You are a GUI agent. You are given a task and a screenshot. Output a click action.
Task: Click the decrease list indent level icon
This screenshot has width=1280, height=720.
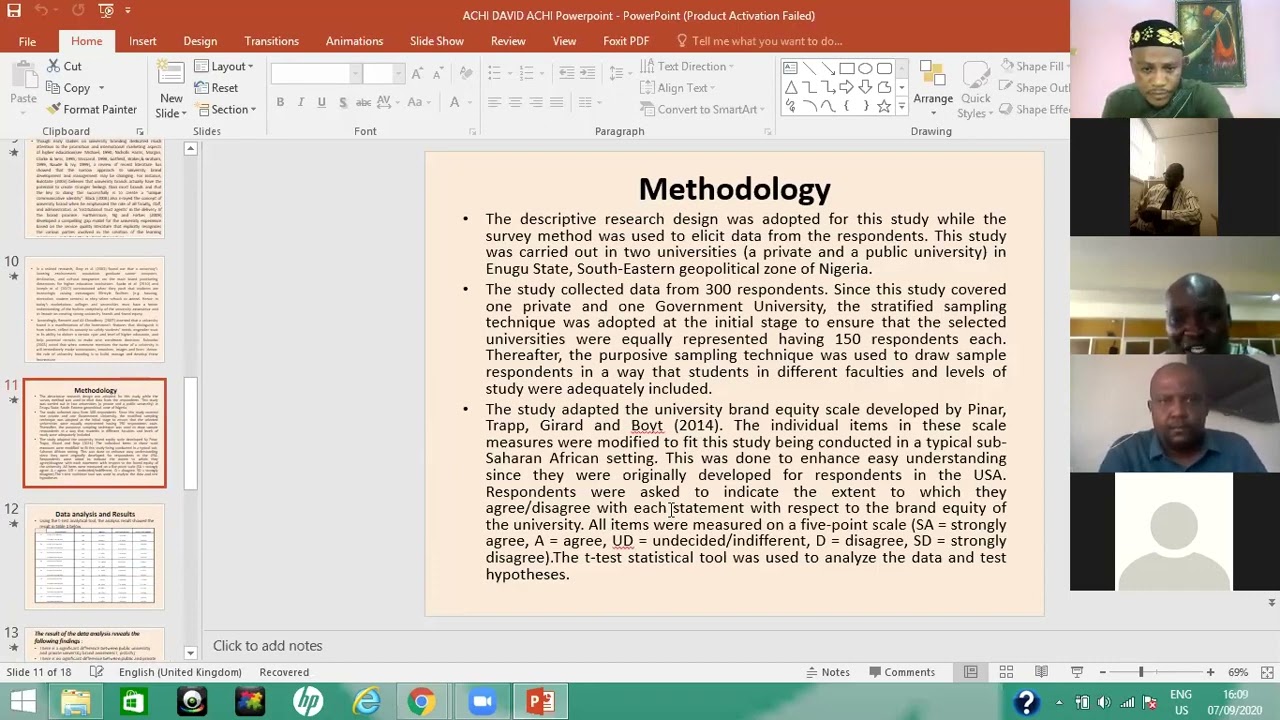[567, 74]
